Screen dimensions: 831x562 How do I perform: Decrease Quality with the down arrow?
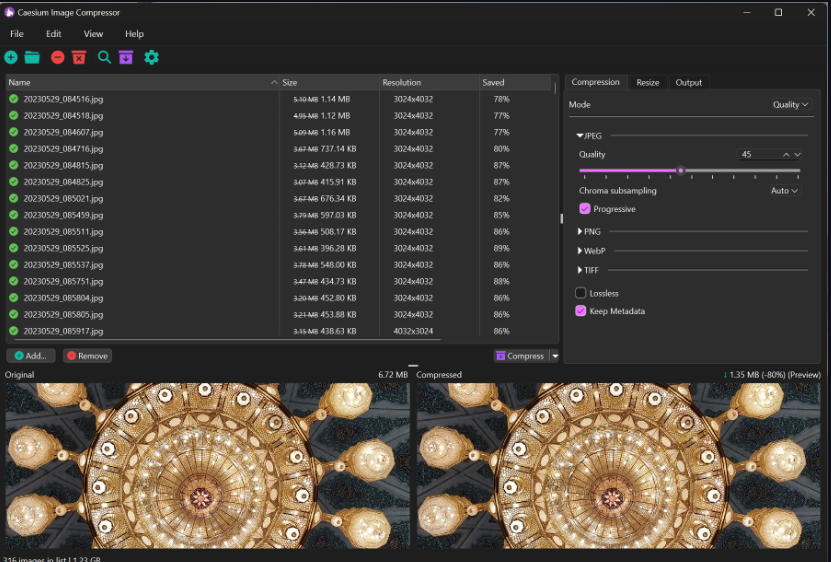point(797,154)
